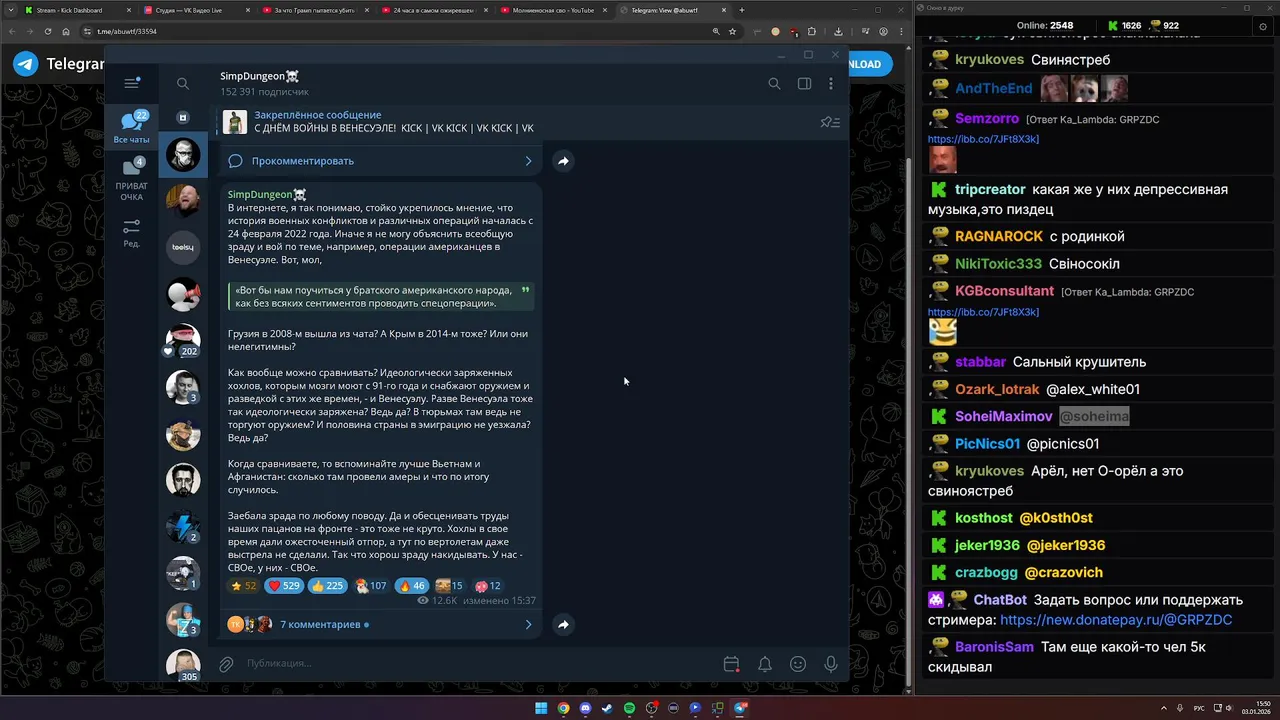This screenshot has width=1280, height=720.
Task: Toggle the reaction showing 15
Action: coord(450,586)
